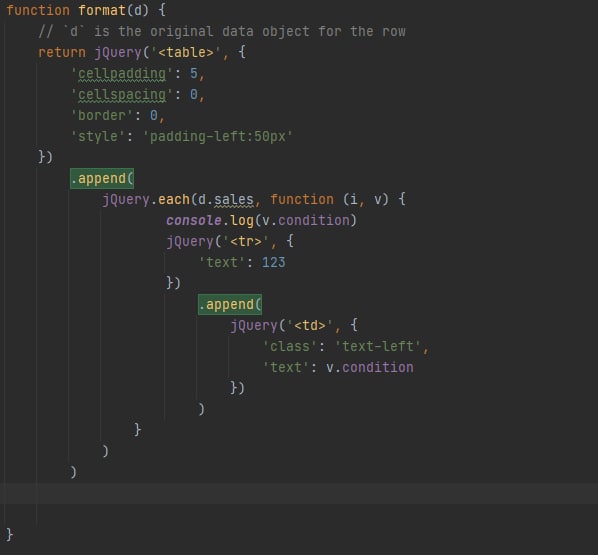Click 'condition' in 'text': v.condition
This screenshot has height=555, width=598.
(378, 367)
